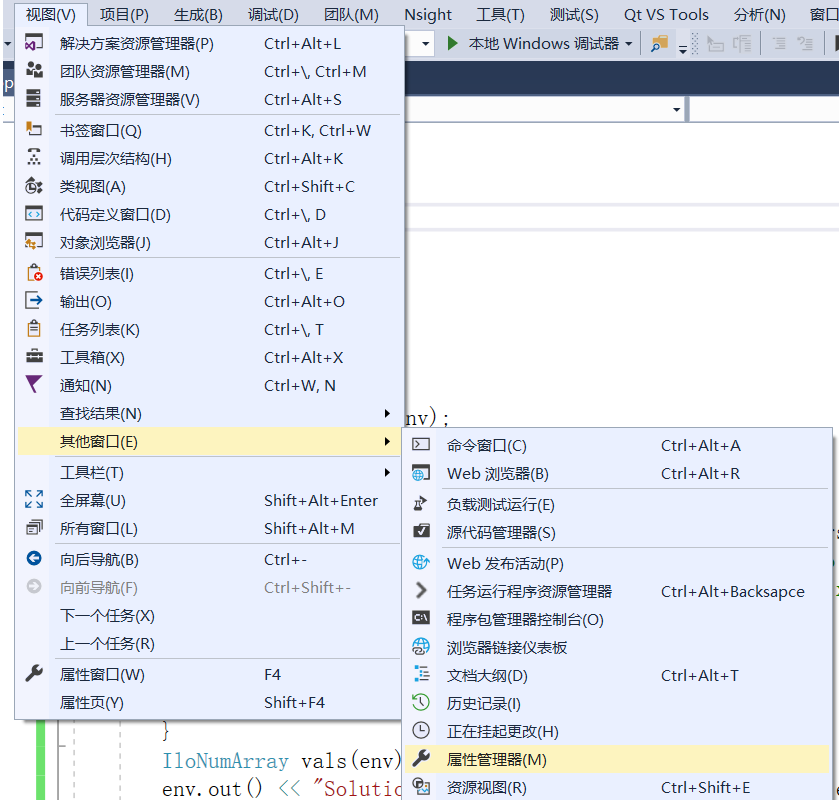Click the Load Test Runs icon
This screenshot has height=800, width=839.
(x=421, y=504)
